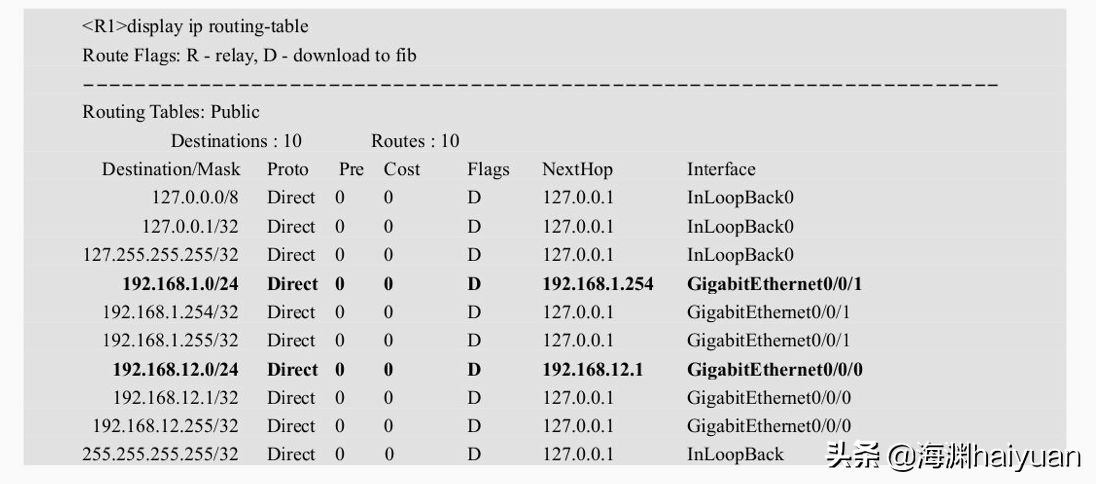Click the 头条 @海渊haiyuan watermark
Screen dimensions: 1096x484
point(953,458)
